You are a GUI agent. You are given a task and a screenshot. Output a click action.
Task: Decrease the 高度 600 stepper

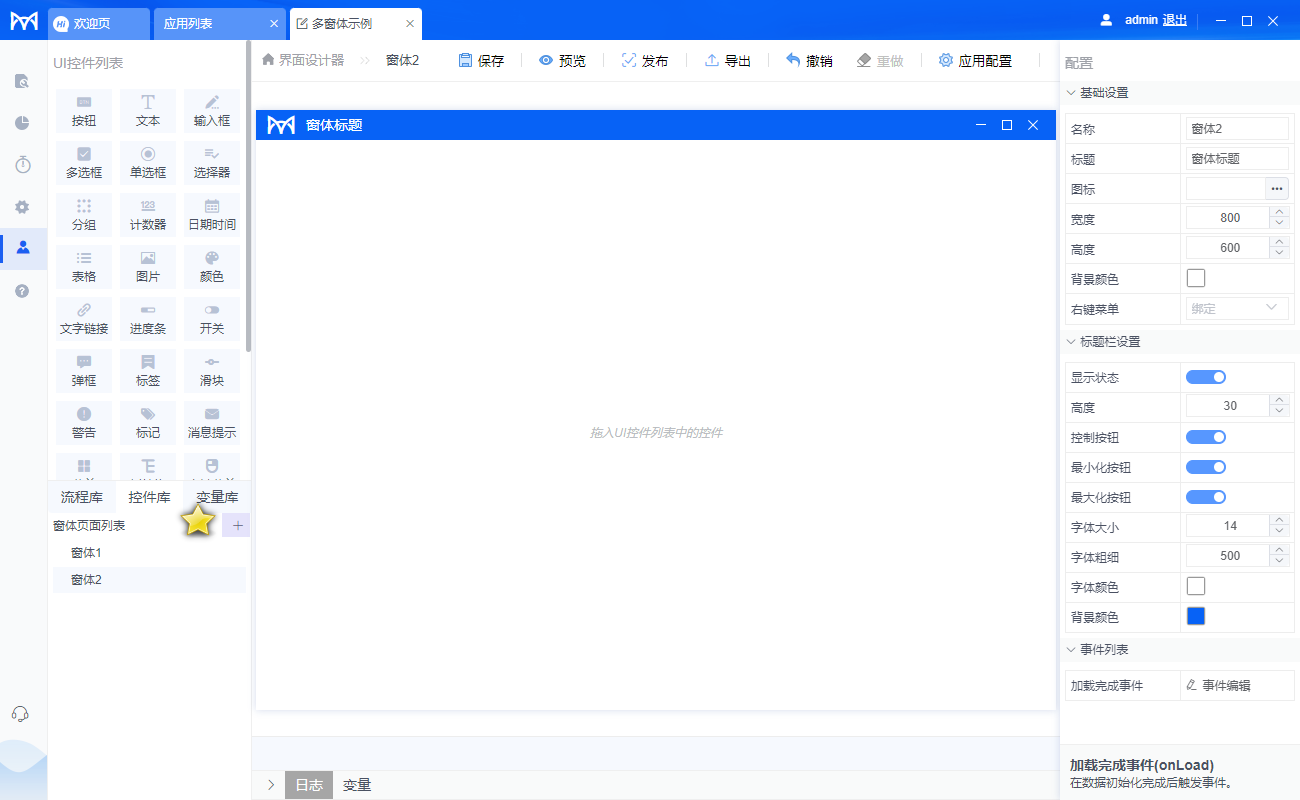point(1279,254)
